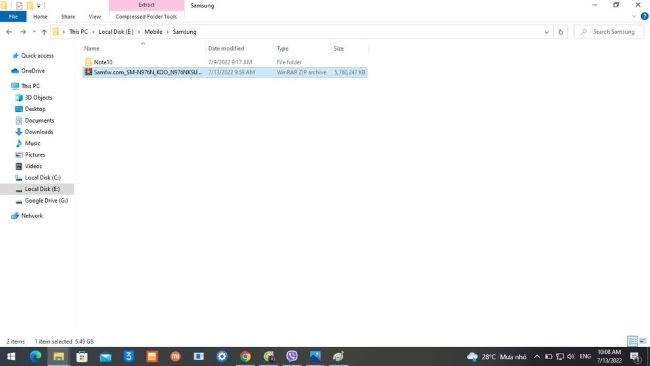Click Local Disk (E:) breadcrumb
650x366 pixels.
(x=116, y=32)
